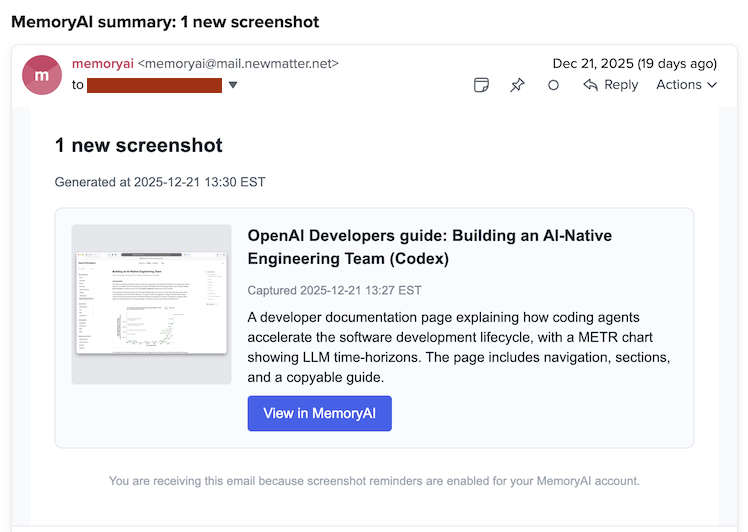The image size is (748, 532).
Task: Click the memoryai@mail.newmatter.net email address
Action: [238, 63]
